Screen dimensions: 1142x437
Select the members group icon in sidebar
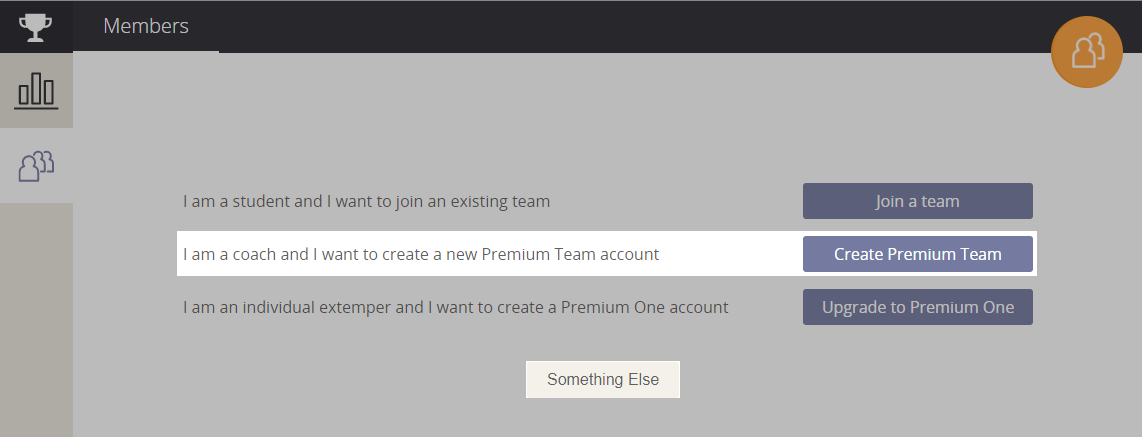pyautogui.click(x=36, y=166)
